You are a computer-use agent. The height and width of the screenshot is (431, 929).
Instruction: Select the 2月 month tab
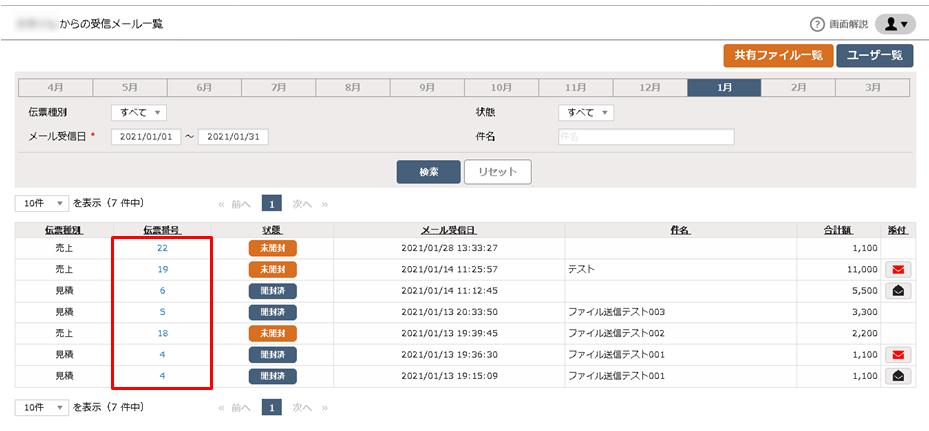[x=798, y=87]
